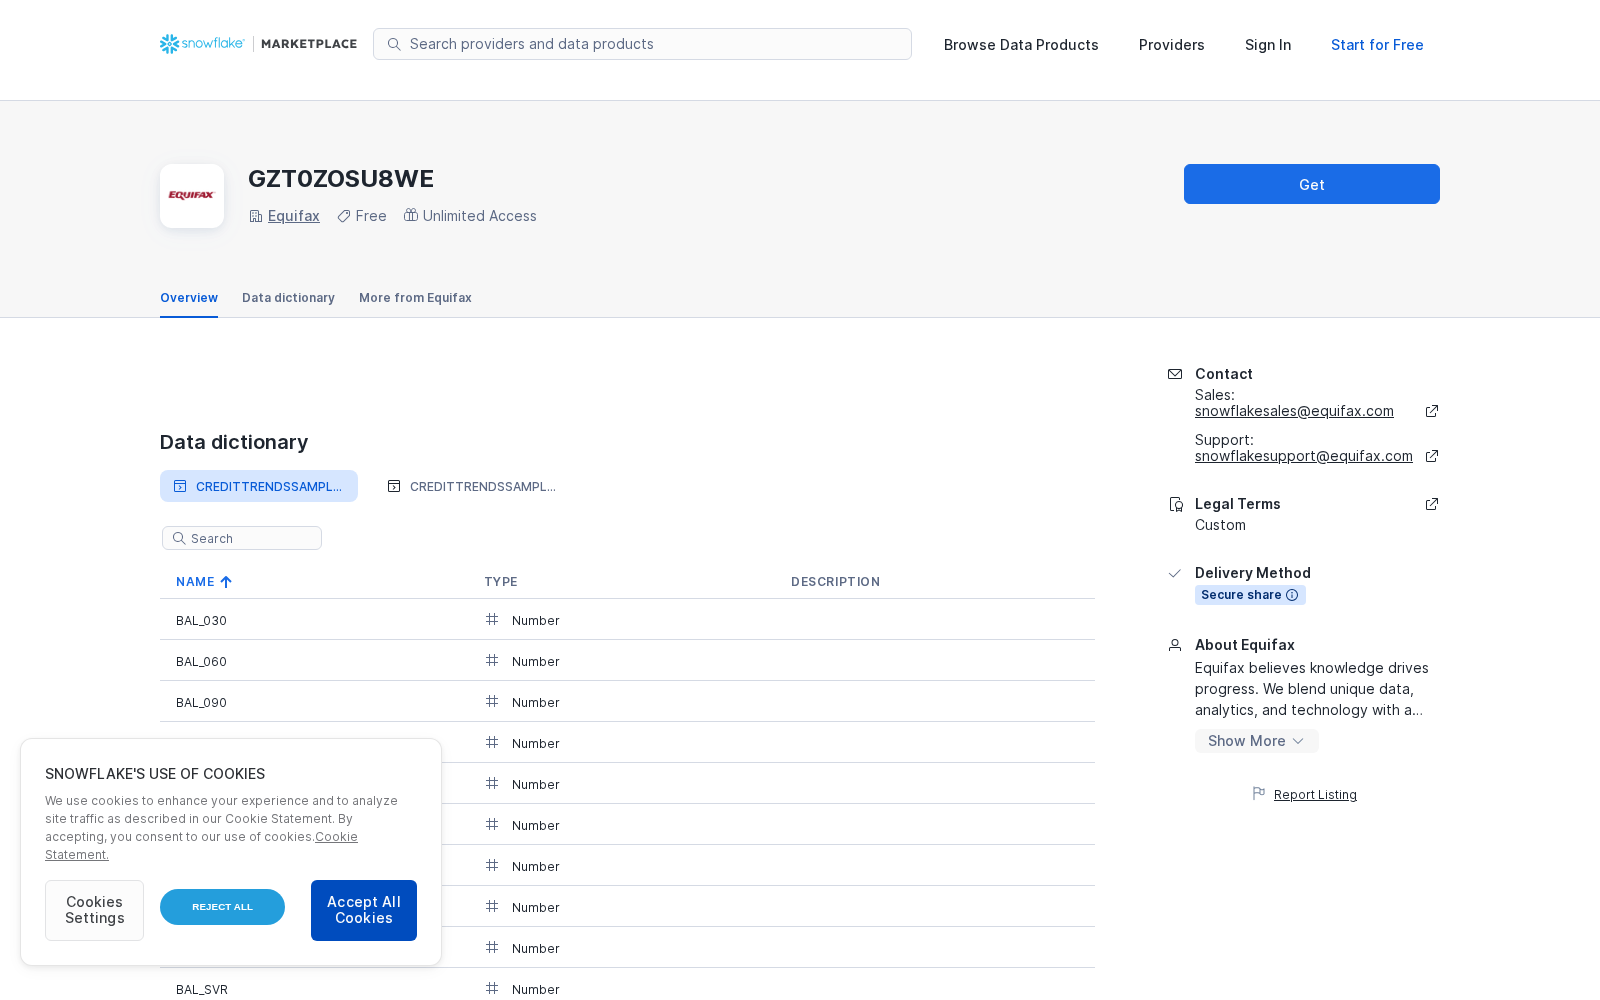The height and width of the screenshot is (1000, 1600).
Task: Open Browse Data Products menu
Action: coord(1021,45)
